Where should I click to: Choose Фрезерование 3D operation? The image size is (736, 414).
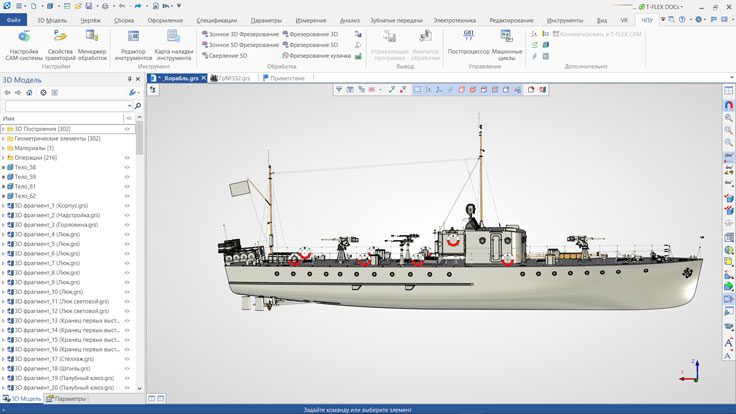point(310,34)
